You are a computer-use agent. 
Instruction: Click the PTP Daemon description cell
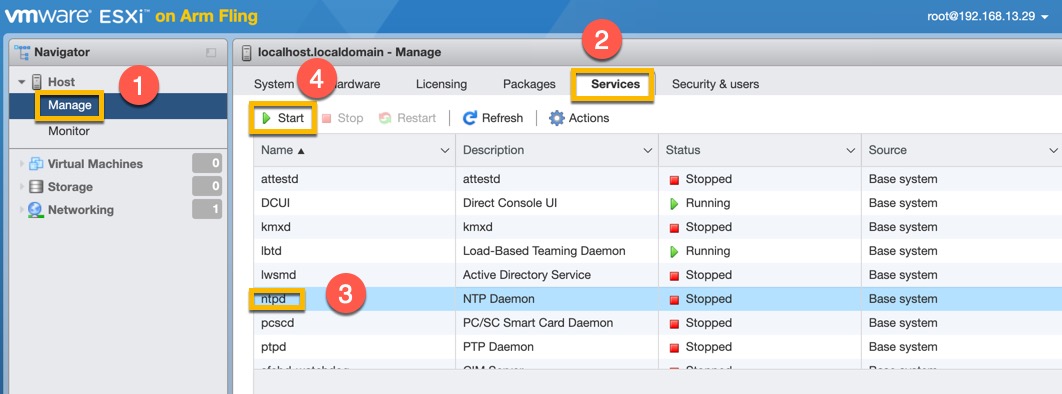[498, 347]
